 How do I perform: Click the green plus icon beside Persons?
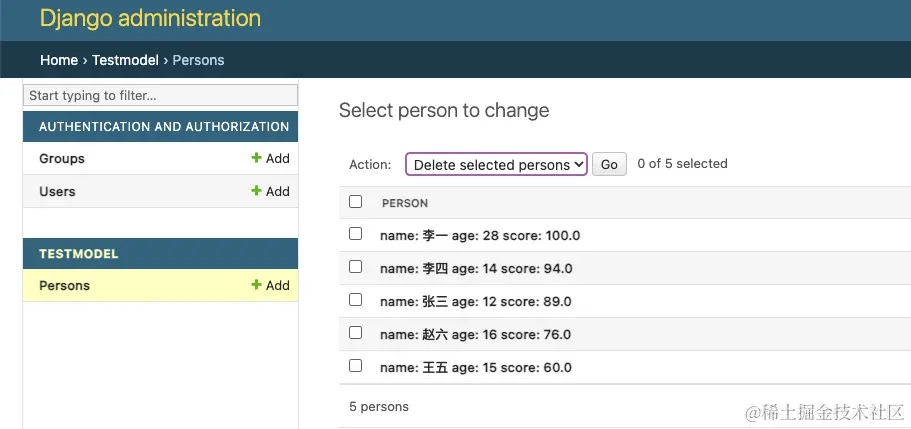pos(257,285)
